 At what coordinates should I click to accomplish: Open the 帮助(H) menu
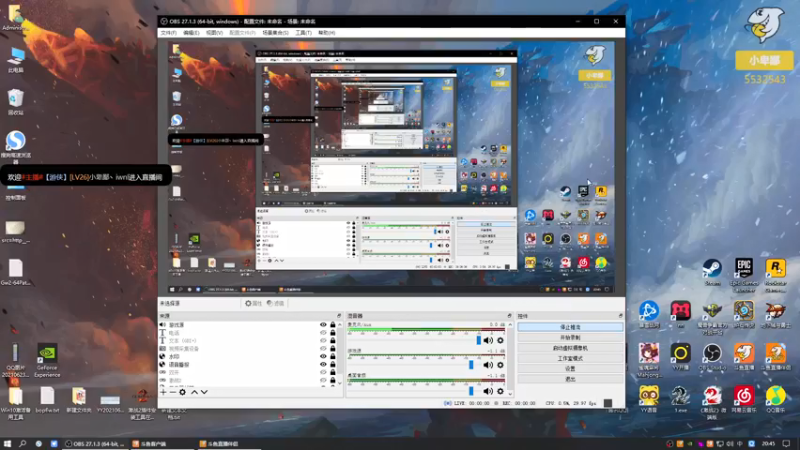tap(327, 33)
